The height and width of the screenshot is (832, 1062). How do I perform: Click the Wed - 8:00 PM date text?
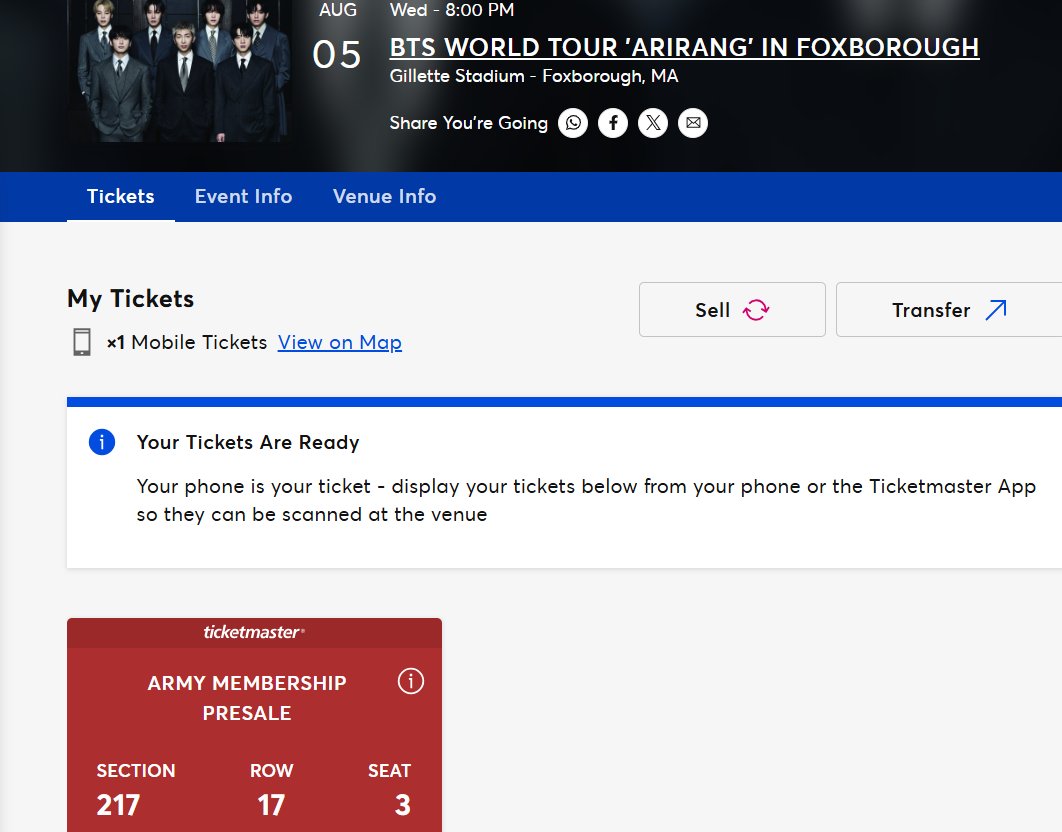click(x=452, y=9)
